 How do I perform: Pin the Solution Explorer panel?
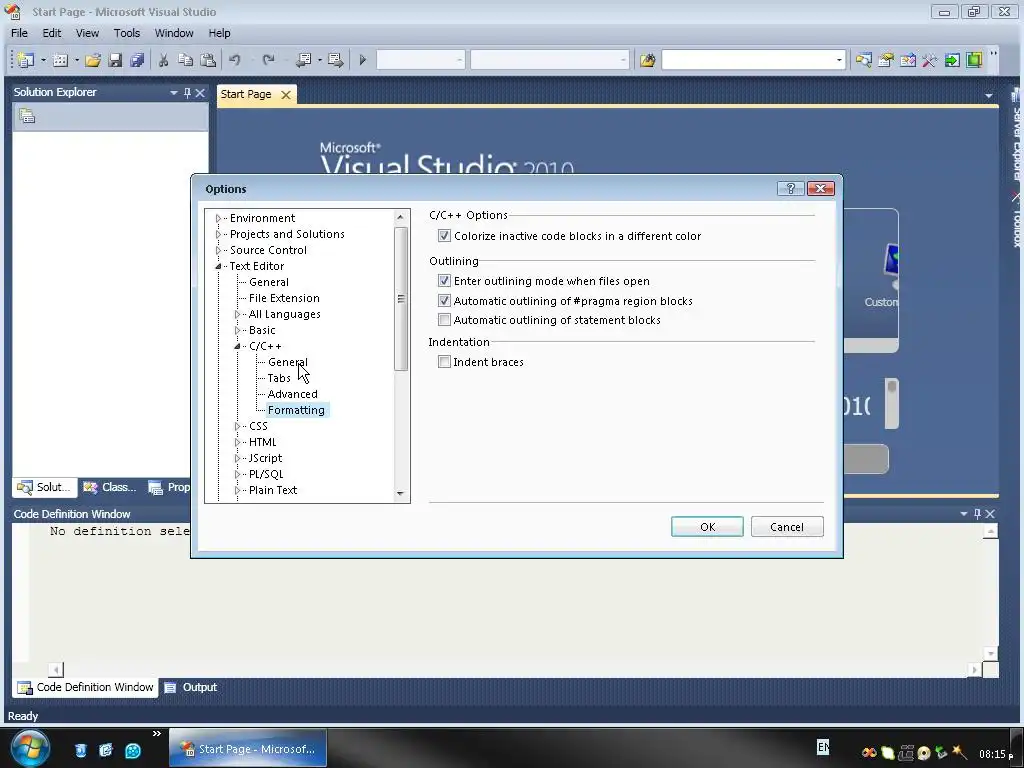click(x=187, y=93)
